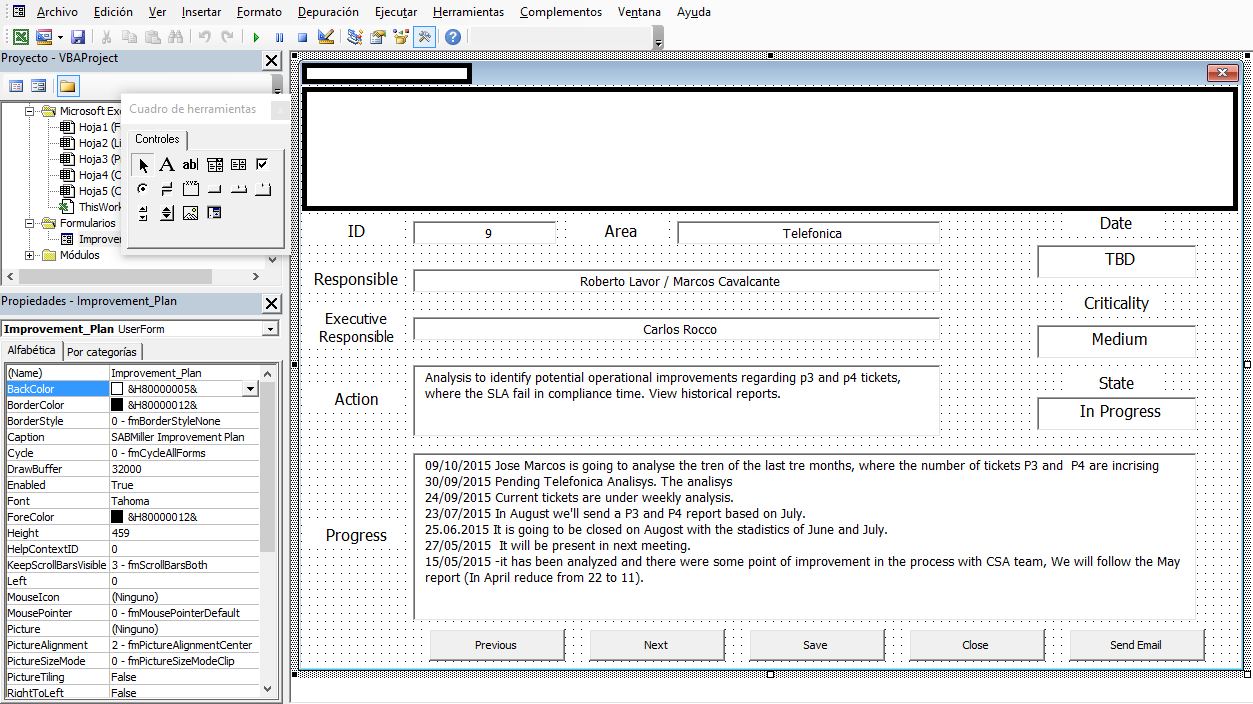Image resolution: width=1253 pixels, height=704 pixels.
Task: Click the floppy disk save icon in toolbar
Action: click(x=78, y=37)
